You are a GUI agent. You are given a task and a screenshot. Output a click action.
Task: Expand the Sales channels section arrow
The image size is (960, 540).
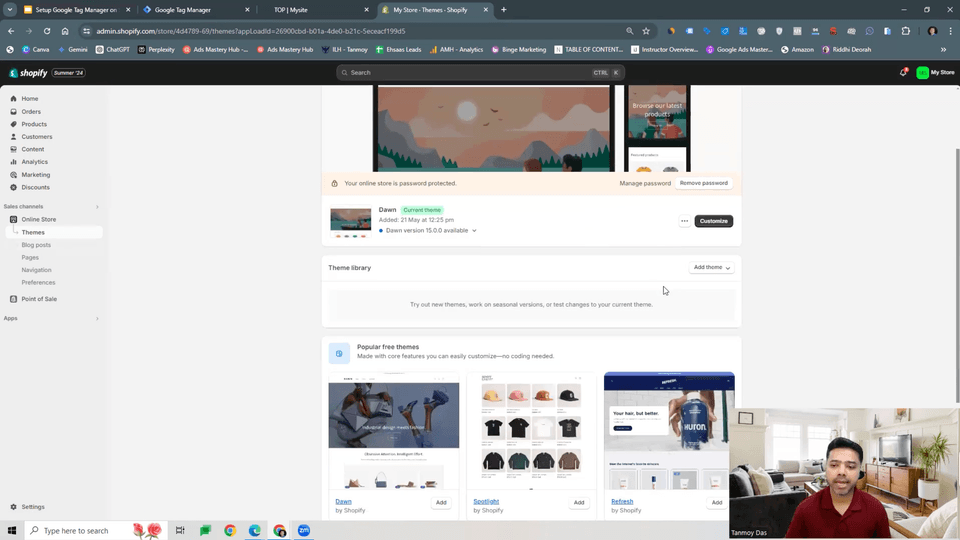[x=97, y=207]
